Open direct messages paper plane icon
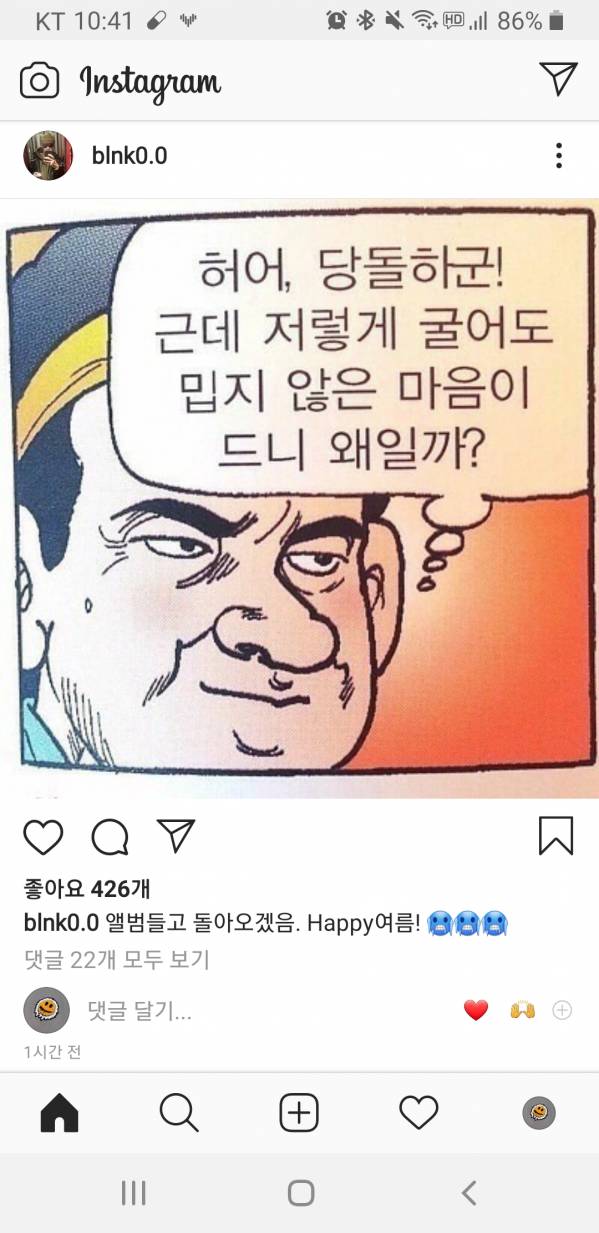Viewport: 599px width, 1233px height. (x=558, y=79)
